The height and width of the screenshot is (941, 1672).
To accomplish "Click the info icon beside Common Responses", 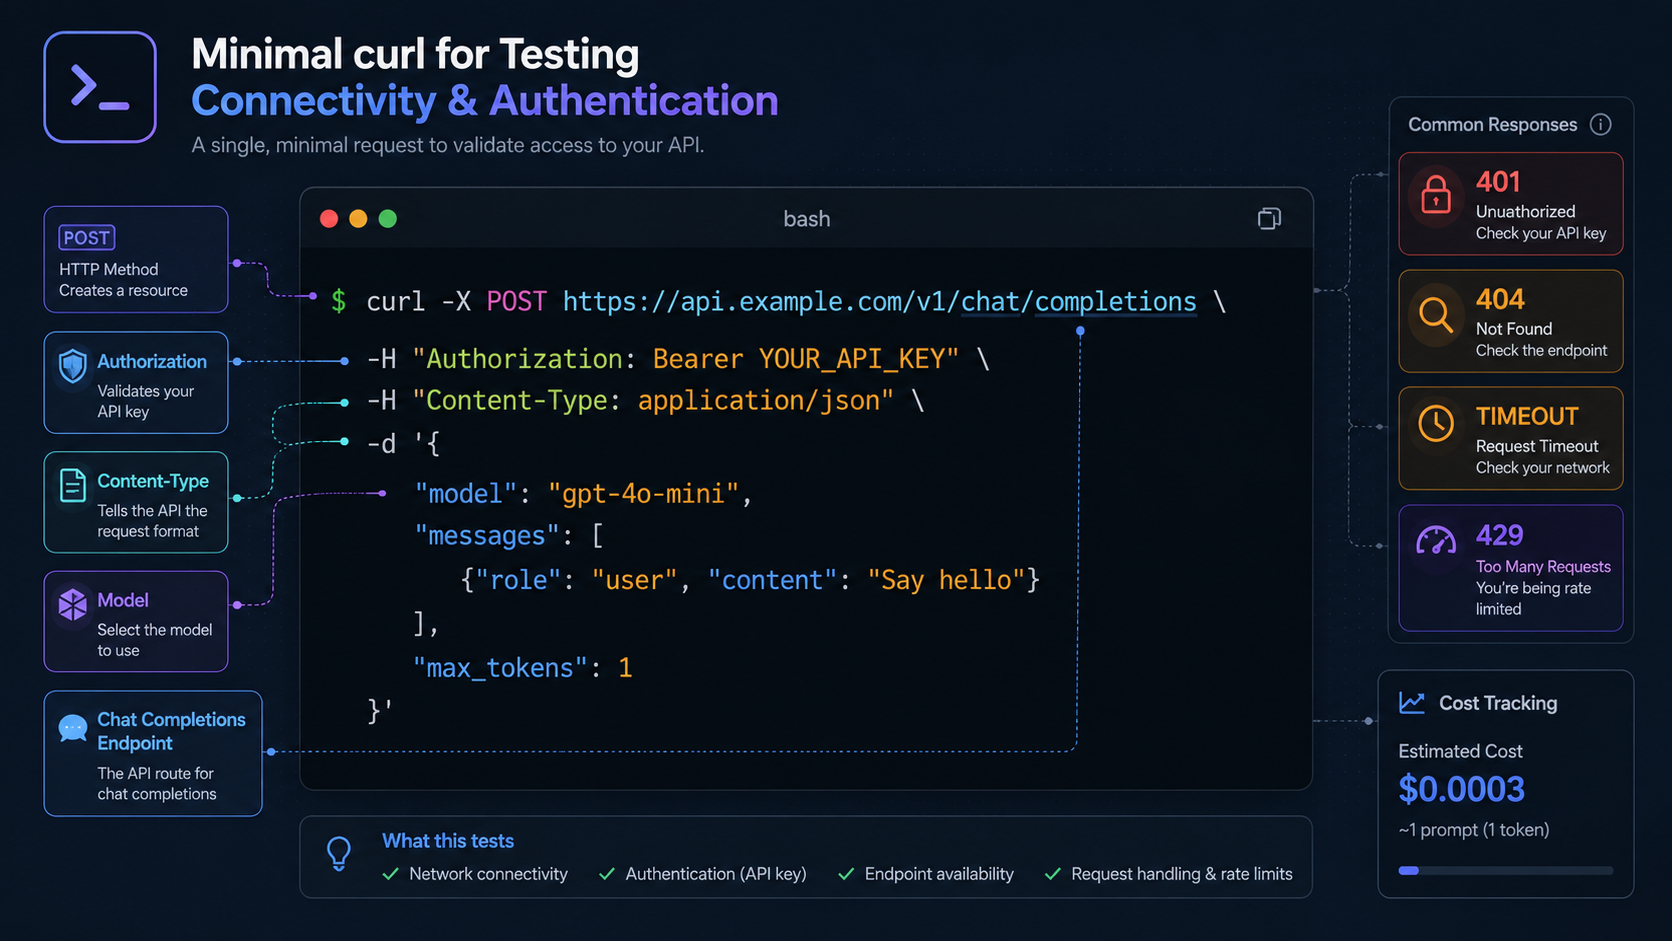I will [x=1601, y=124].
